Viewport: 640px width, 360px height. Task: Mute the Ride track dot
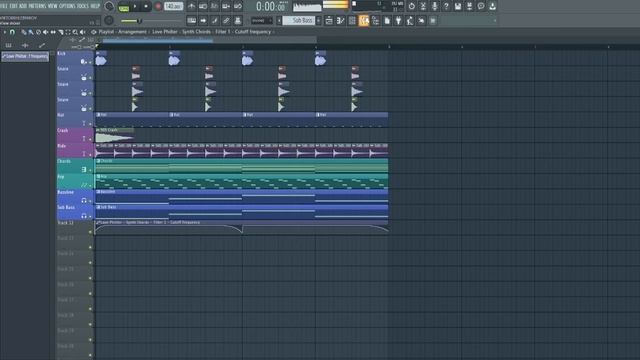tap(90, 154)
